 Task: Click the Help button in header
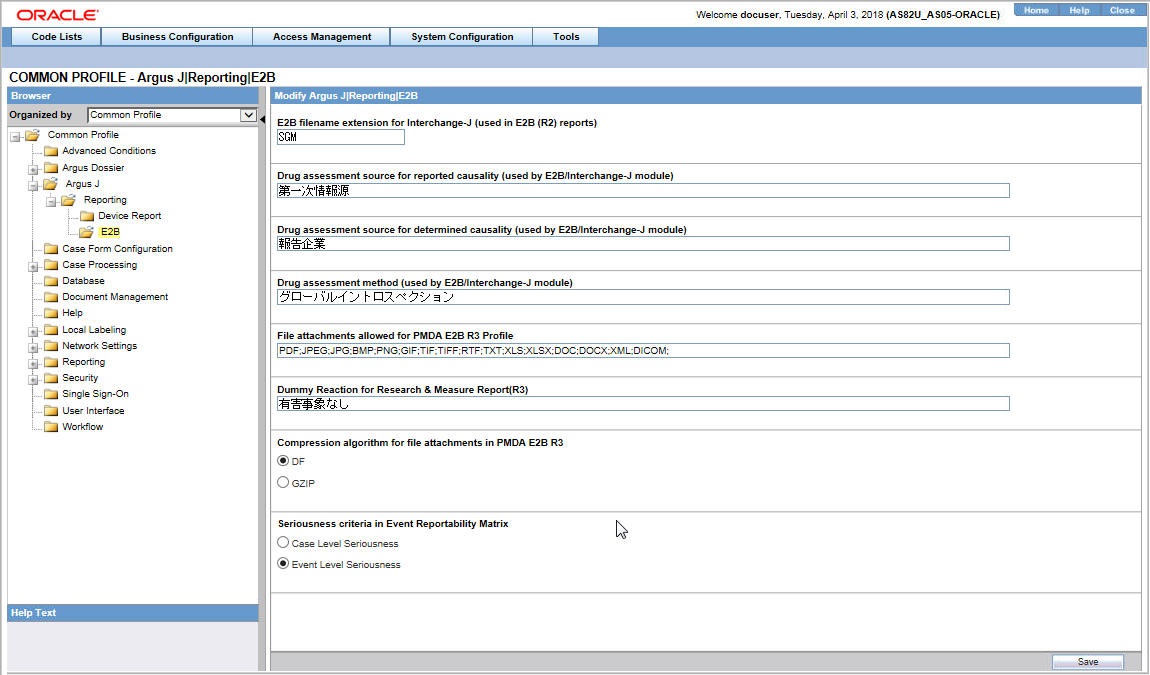pyautogui.click(x=1079, y=10)
